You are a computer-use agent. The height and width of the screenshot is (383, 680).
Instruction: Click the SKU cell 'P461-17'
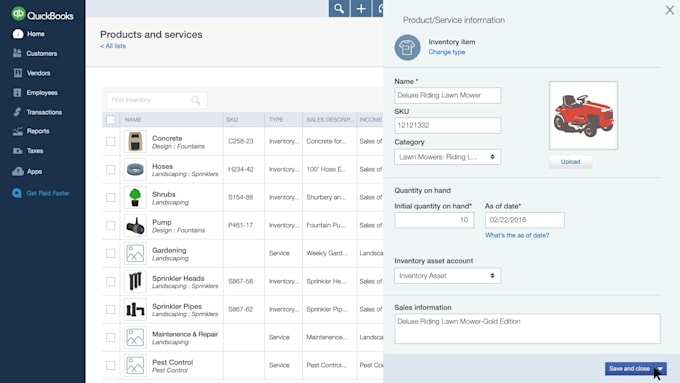[241, 225]
